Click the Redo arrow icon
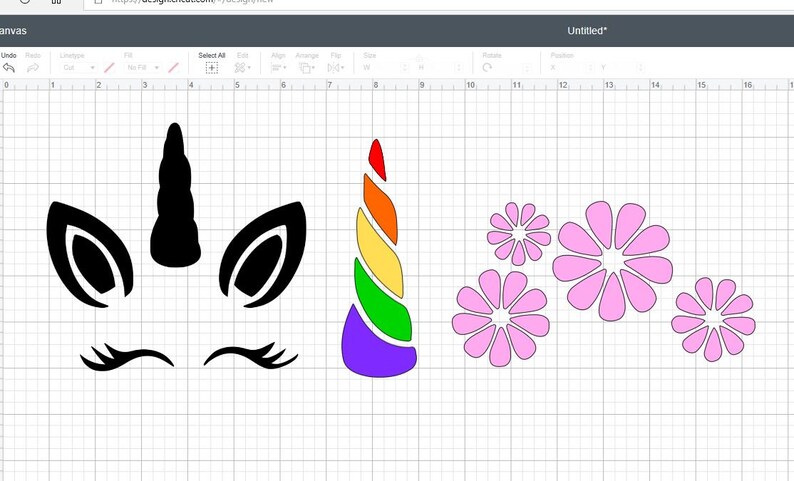The image size is (794, 481). pos(33,67)
